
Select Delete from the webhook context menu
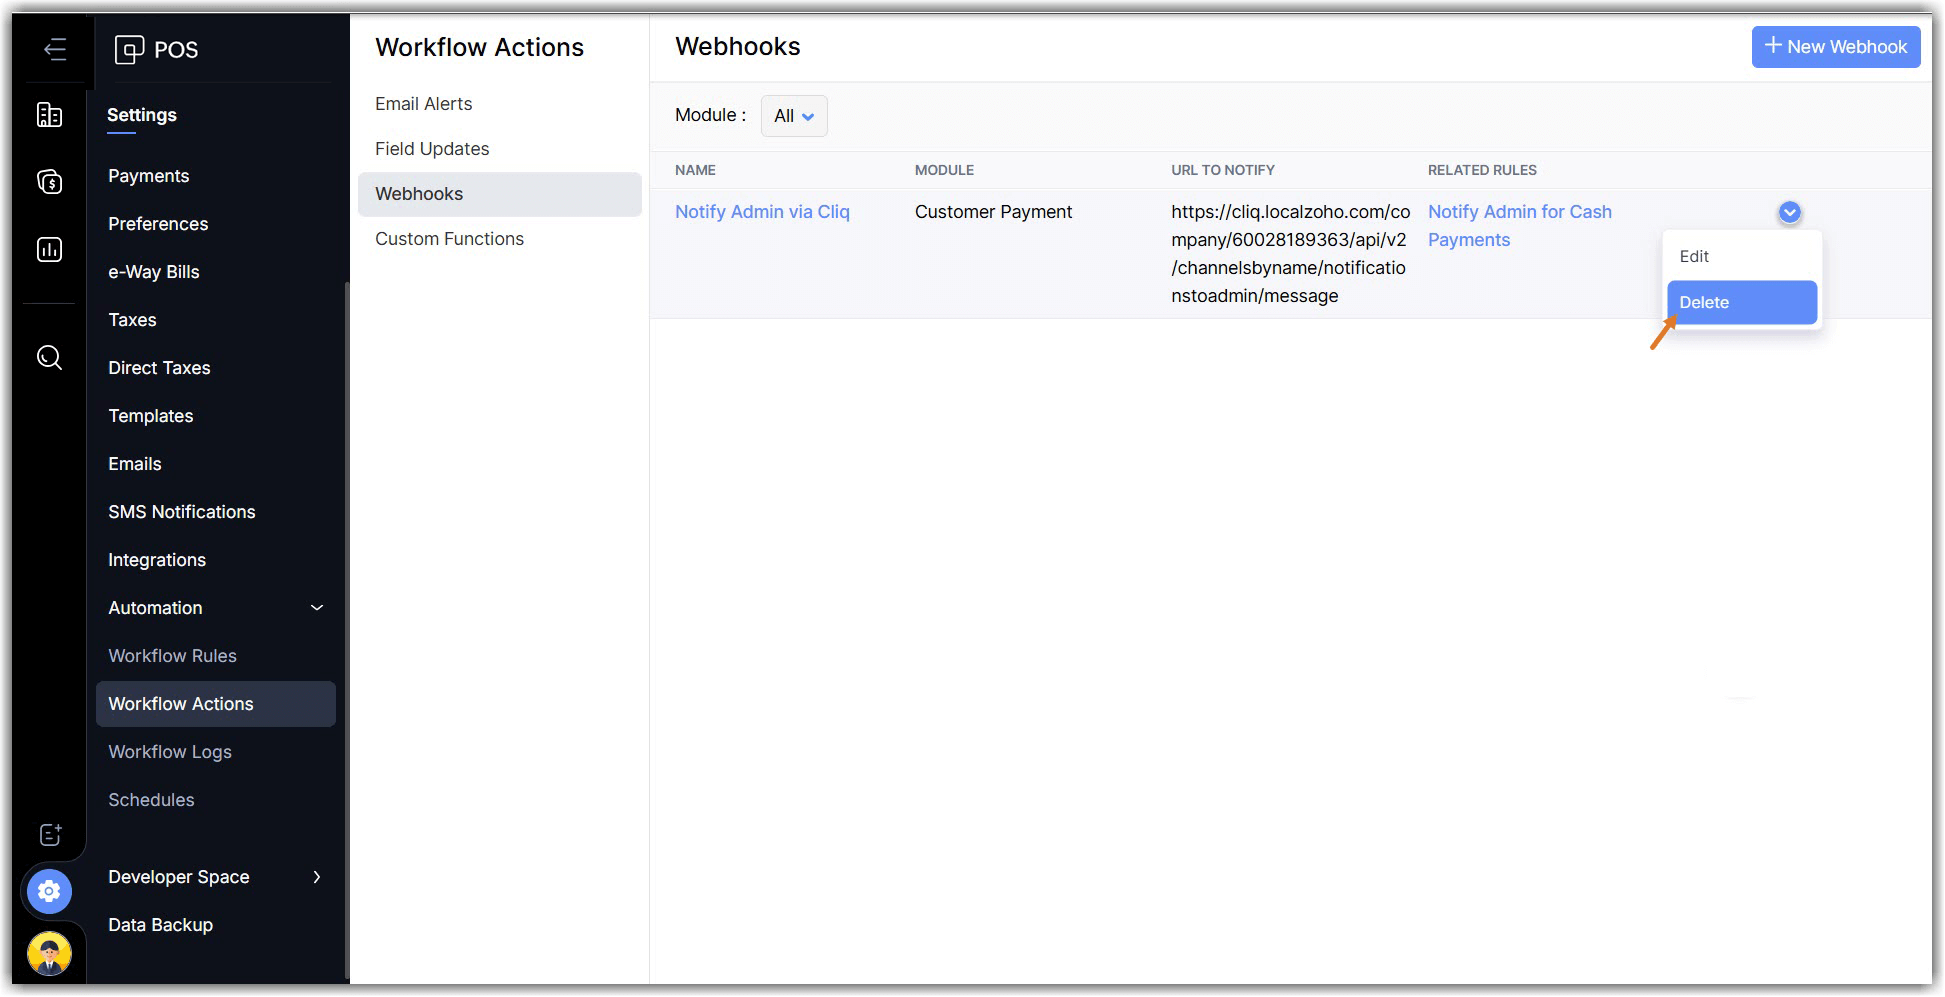1741,302
